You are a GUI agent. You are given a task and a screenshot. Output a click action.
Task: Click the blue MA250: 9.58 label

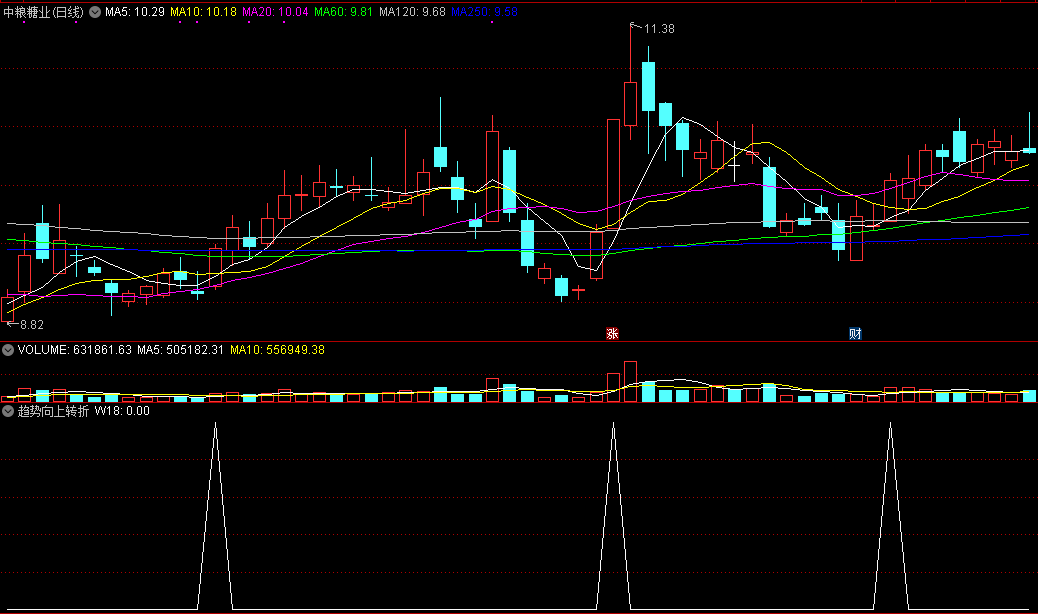click(x=485, y=12)
